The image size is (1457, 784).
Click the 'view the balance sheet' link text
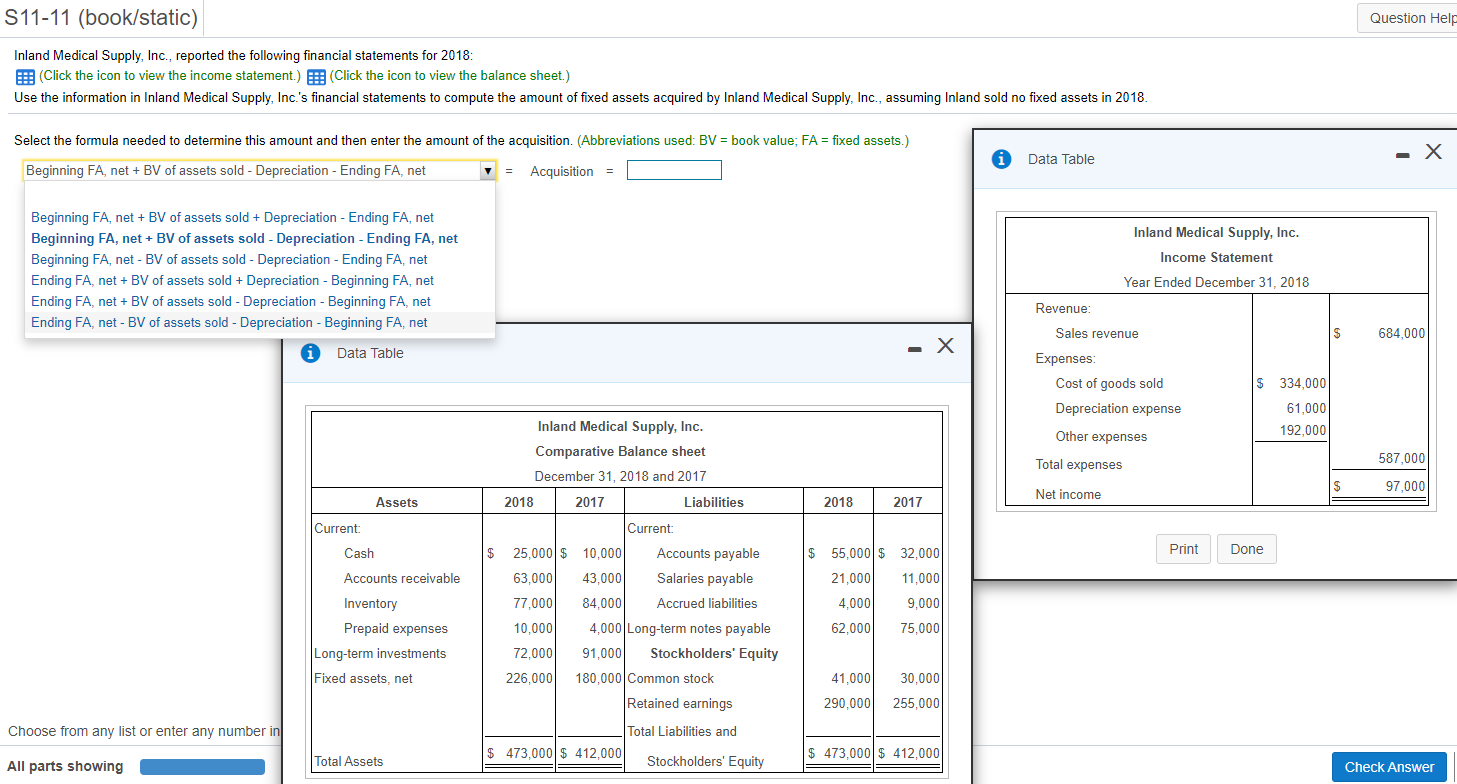pos(449,76)
